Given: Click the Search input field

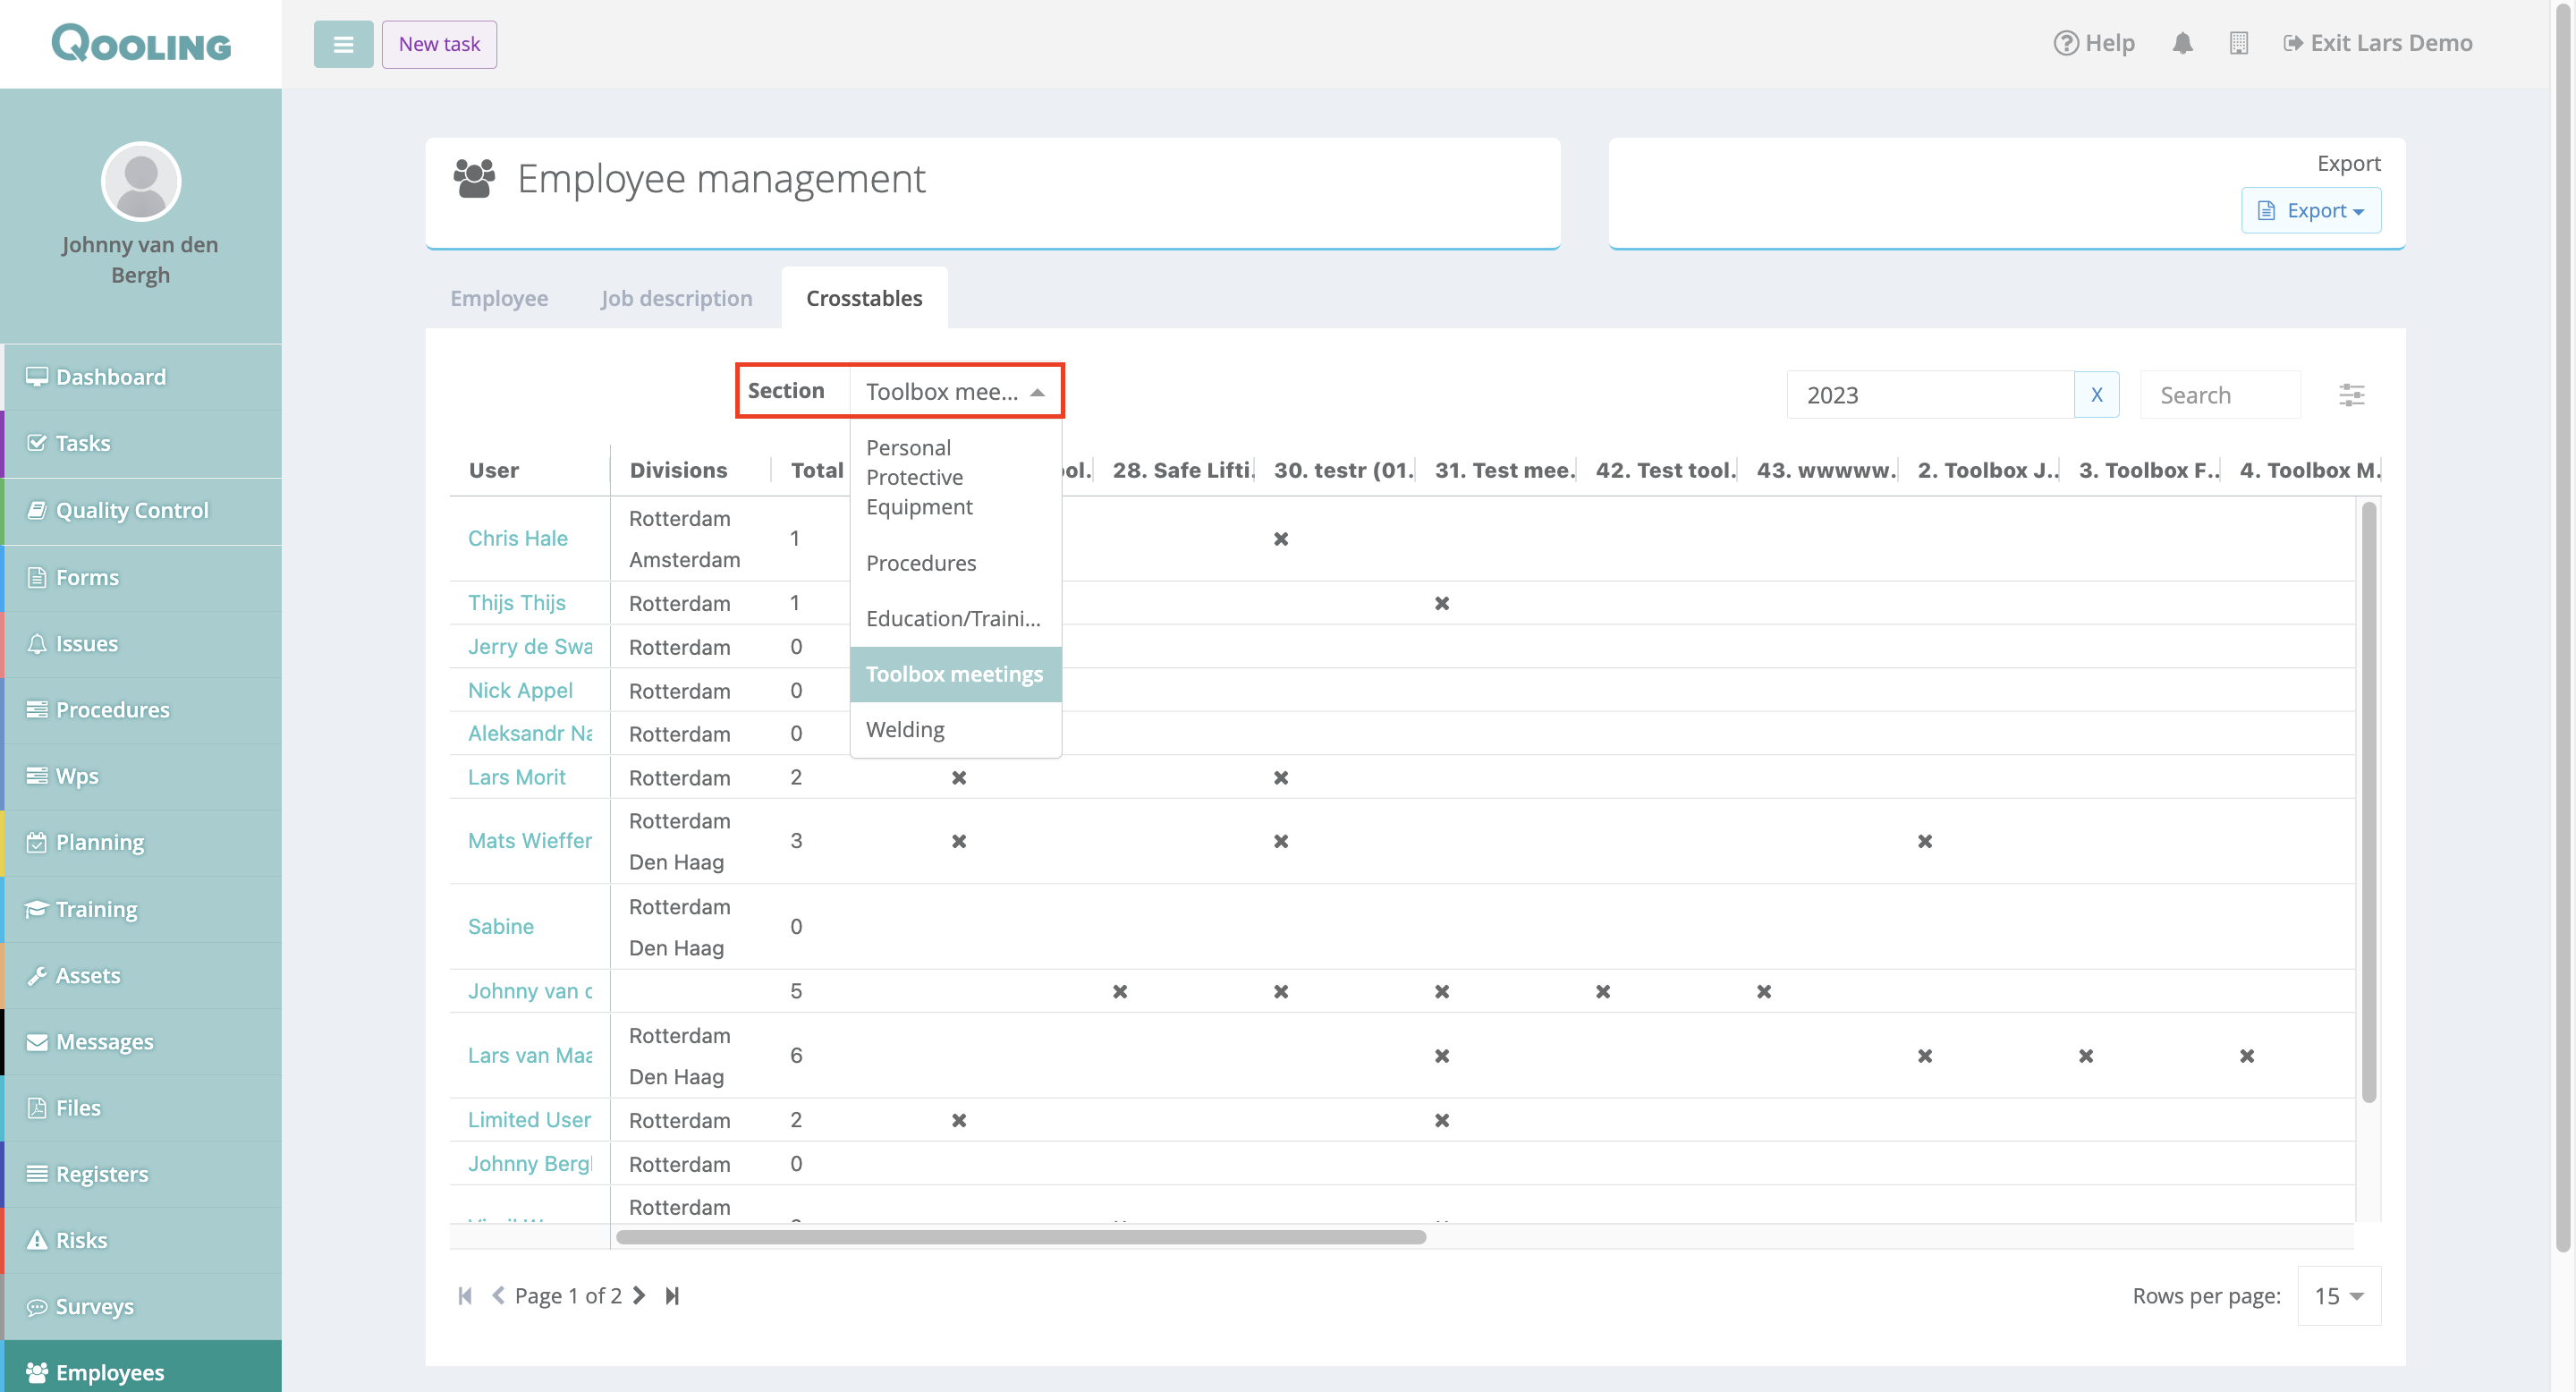Looking at the screenshot, I should 2219,395.
